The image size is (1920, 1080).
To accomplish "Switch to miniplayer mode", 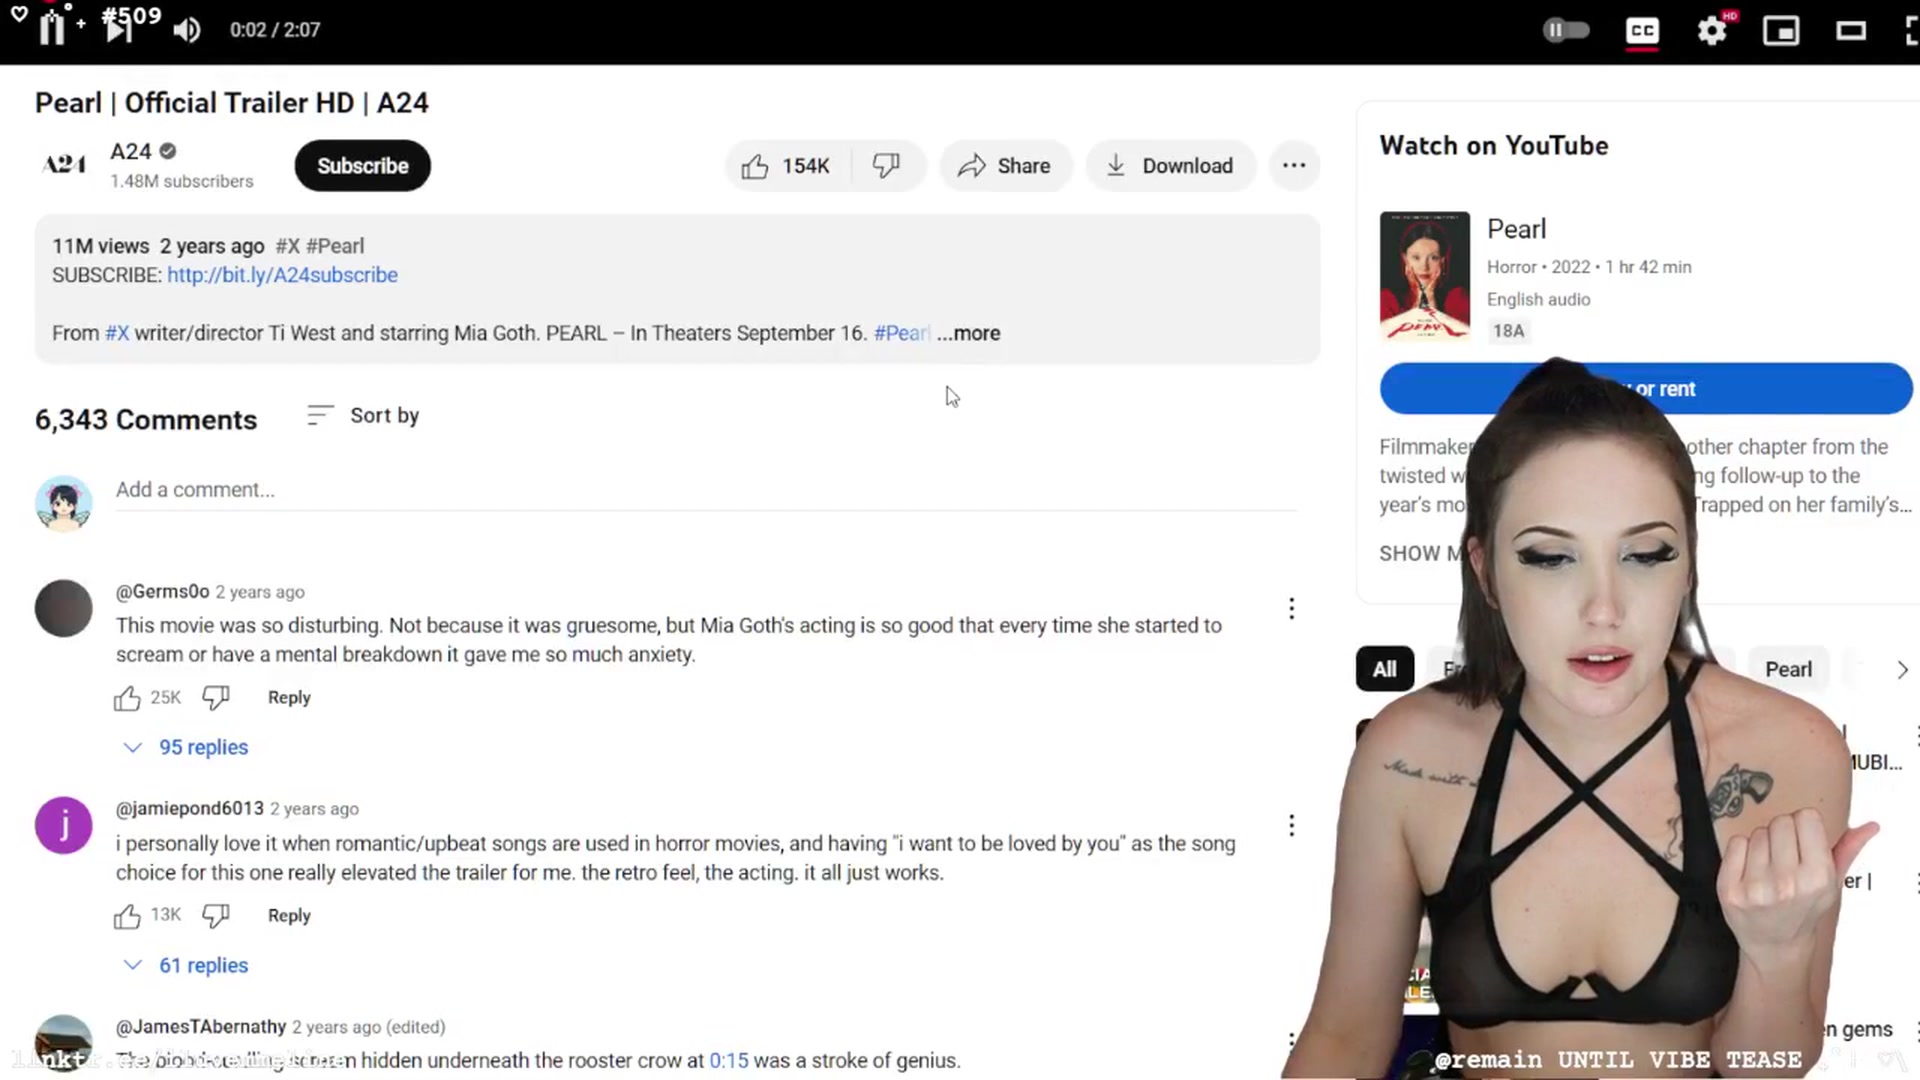I will pyautogui.click(x=1781, y=31).
